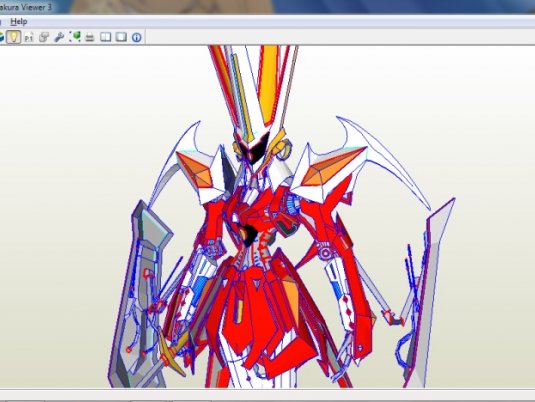
Task: Select the yellow head crest fin
Action: (268, 82)
